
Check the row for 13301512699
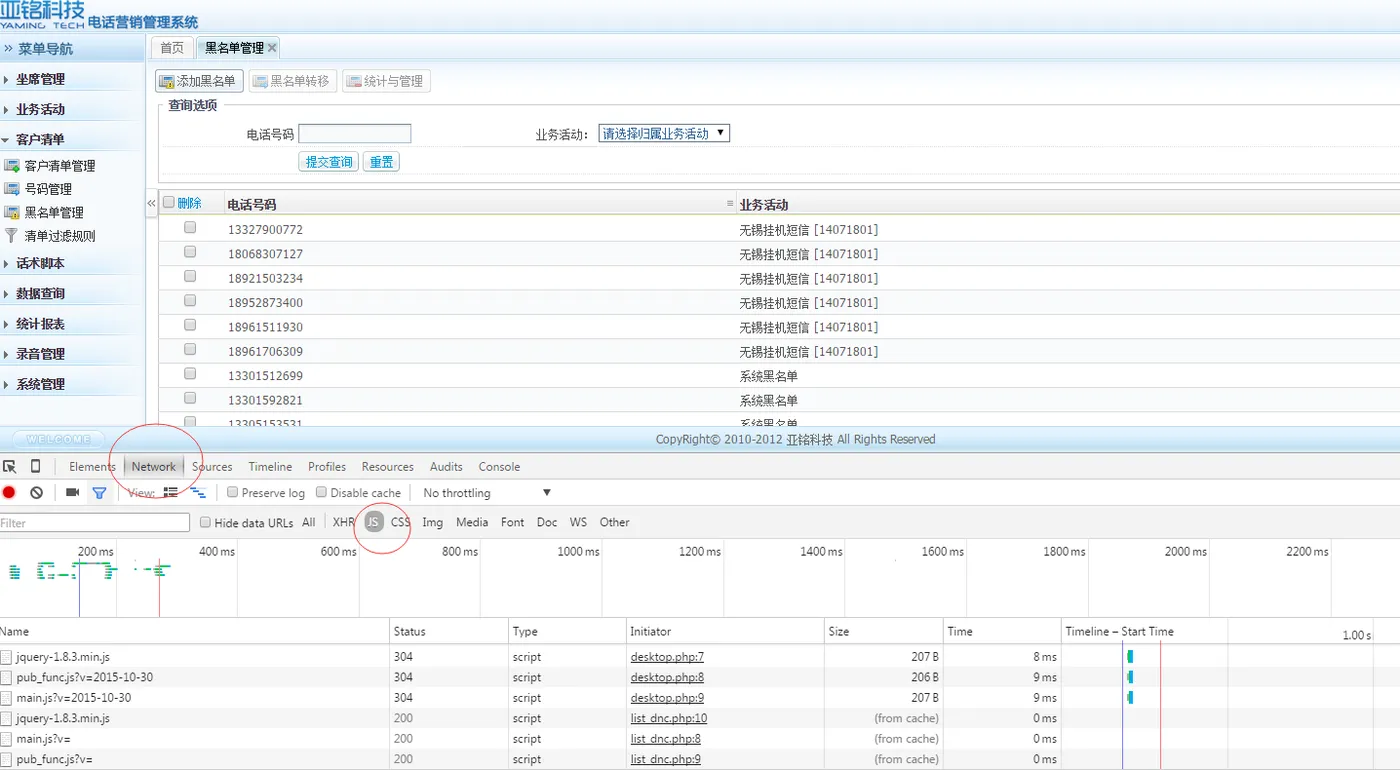[190, 374]
